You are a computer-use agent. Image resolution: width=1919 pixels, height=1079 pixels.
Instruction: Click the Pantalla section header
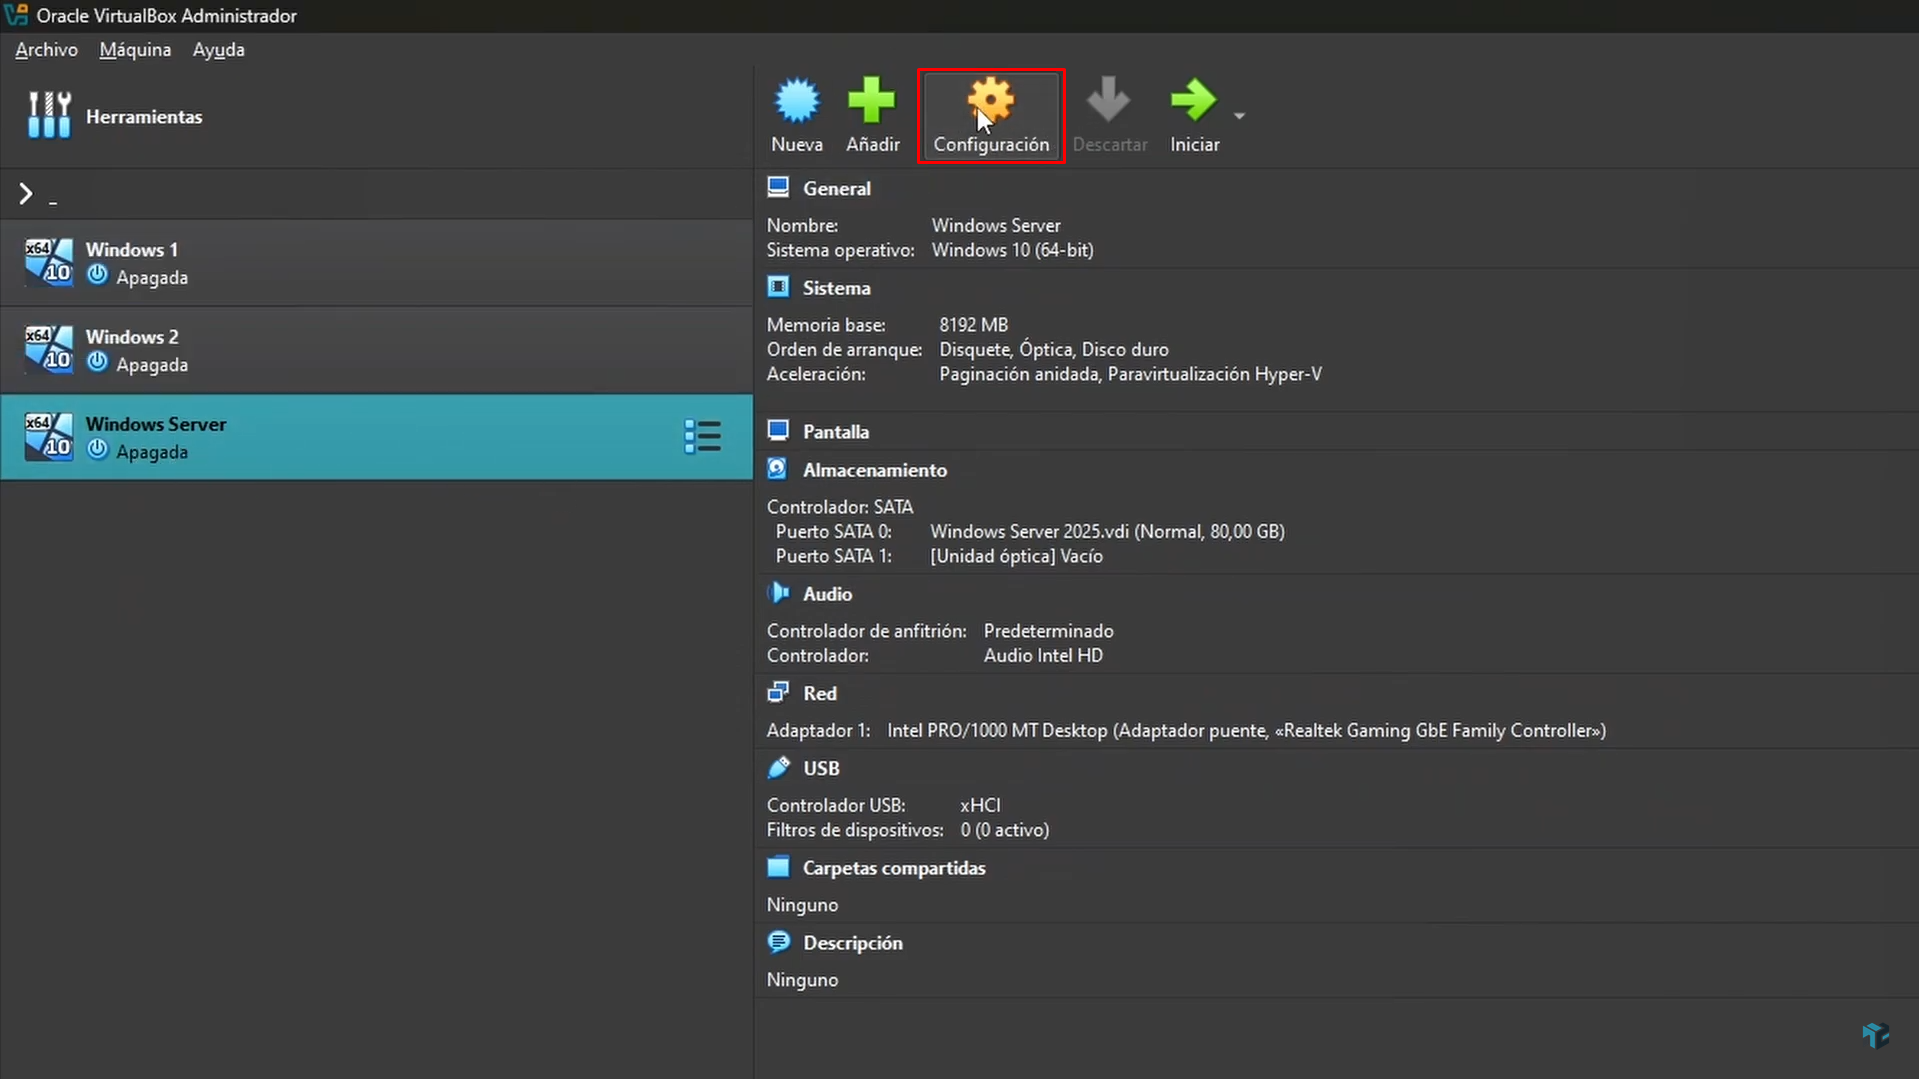[x=836, y=430]
